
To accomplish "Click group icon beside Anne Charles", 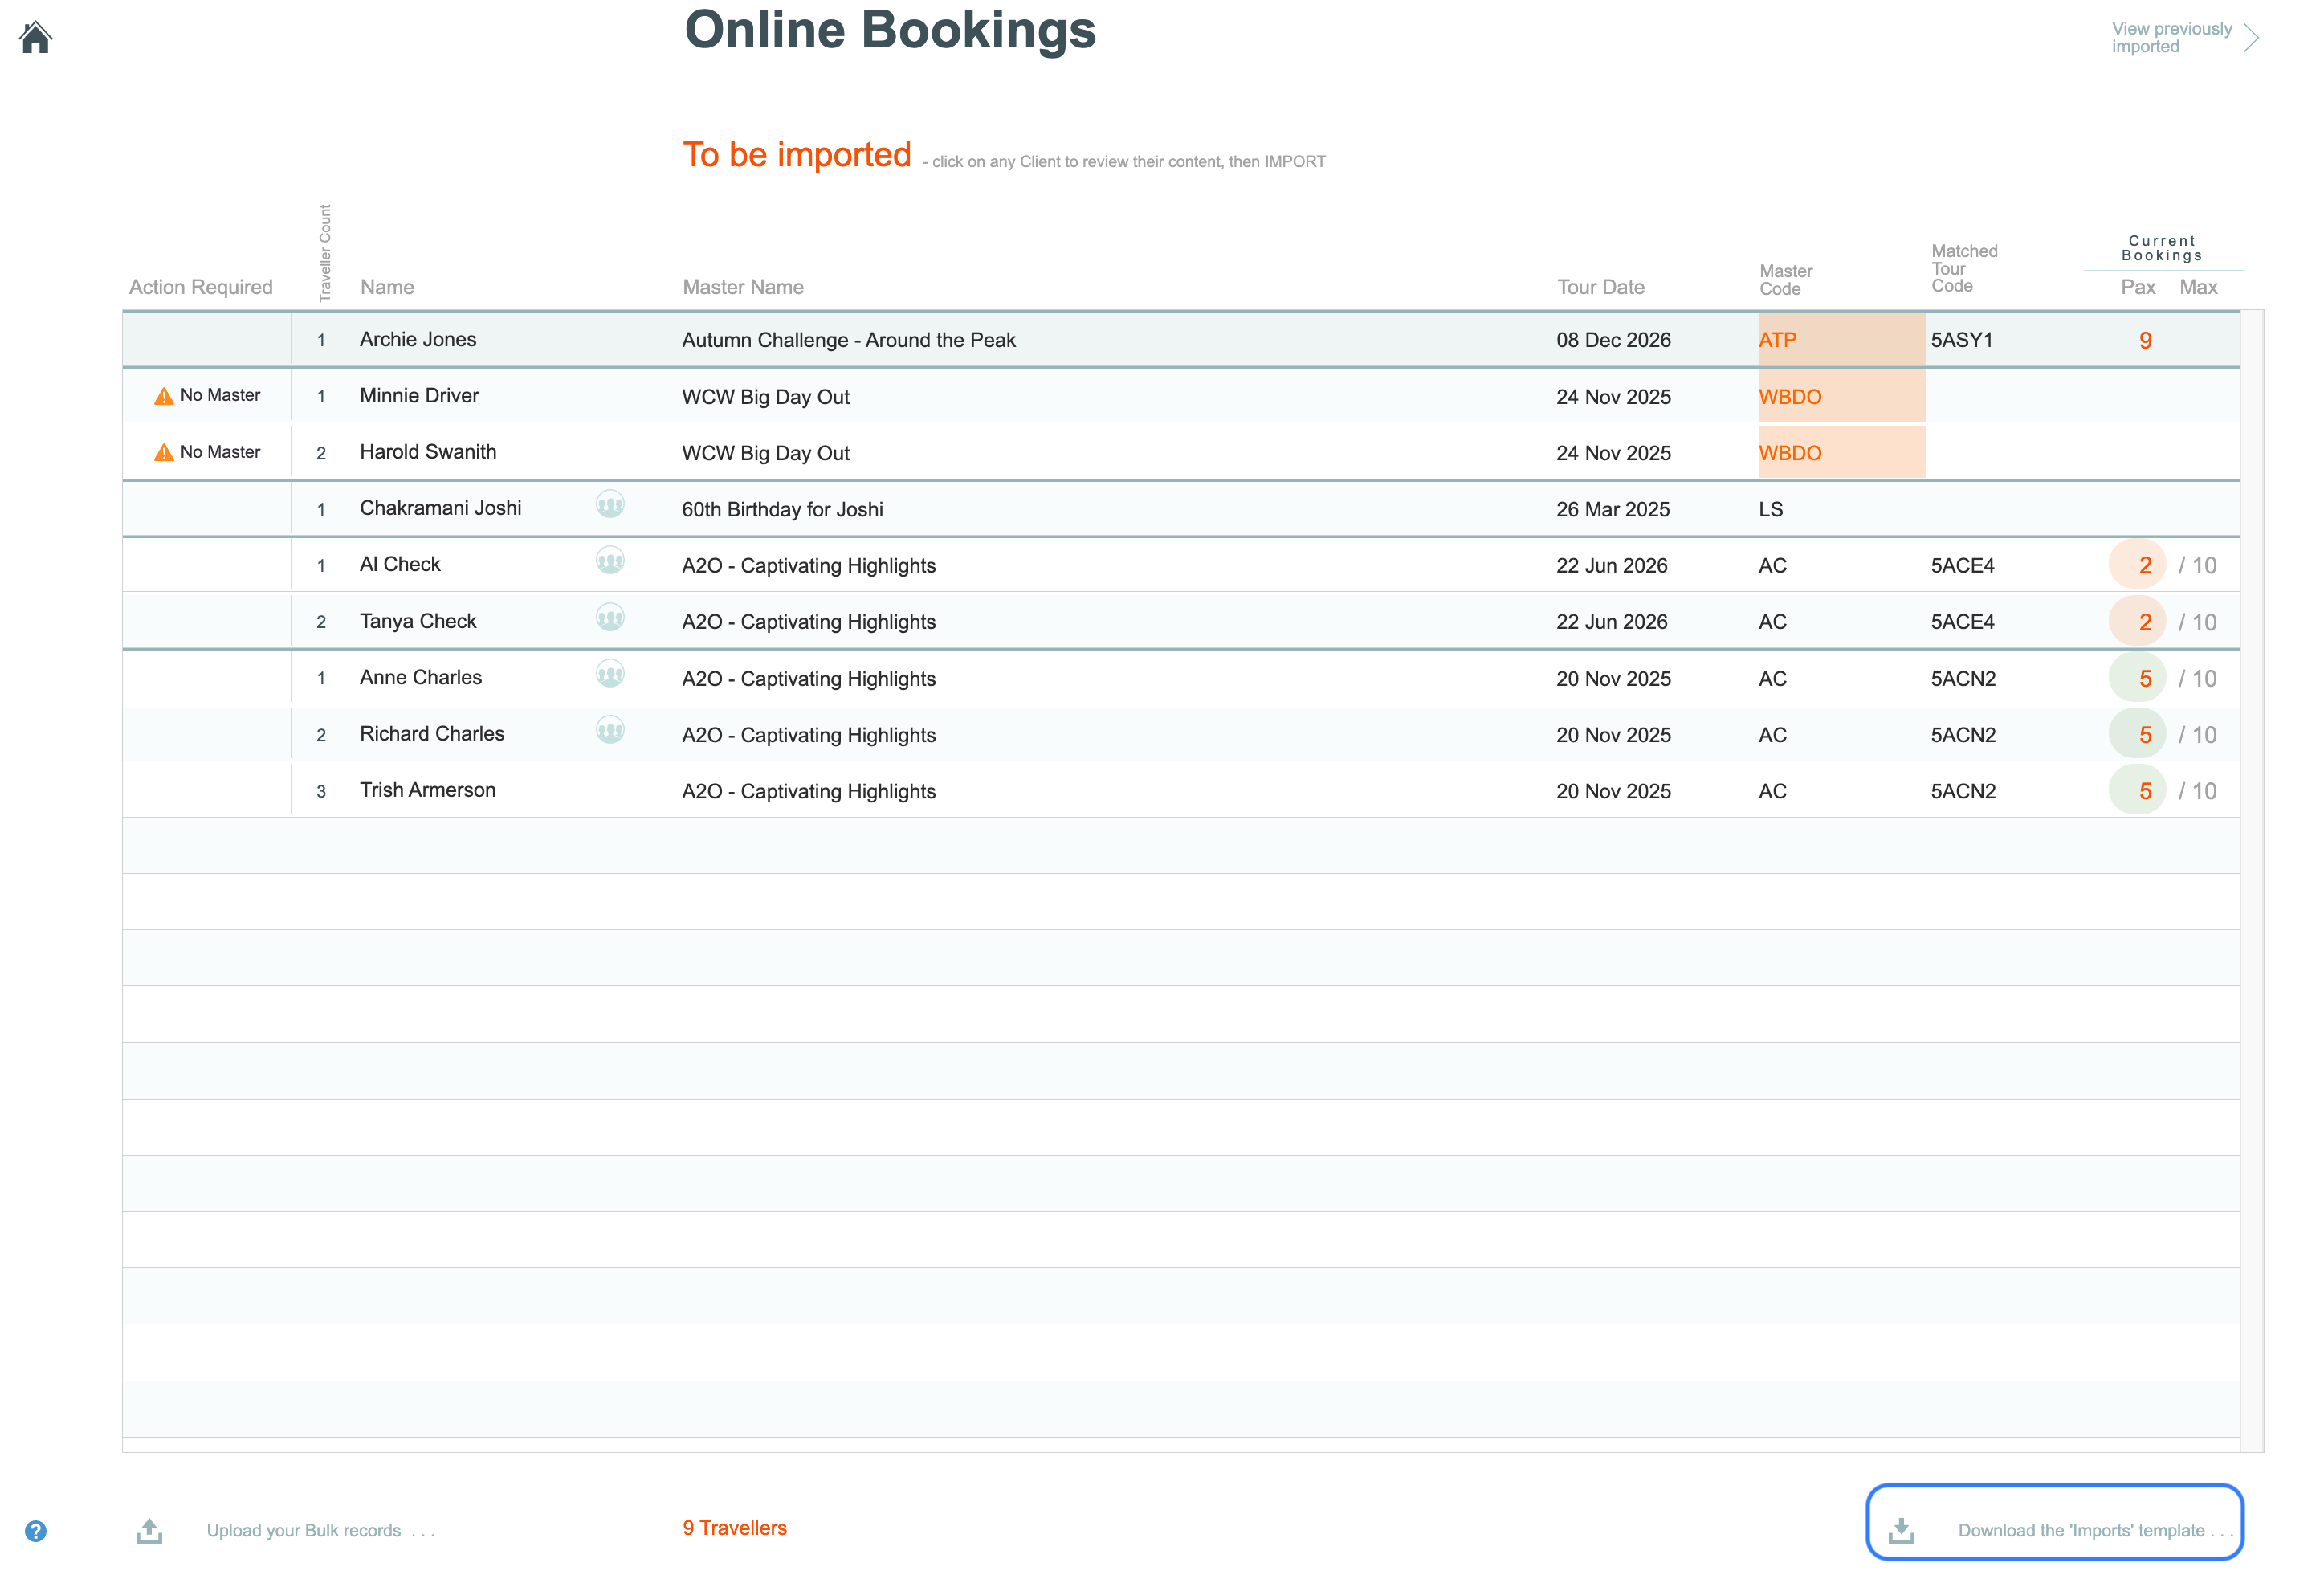I will point(610,673).
